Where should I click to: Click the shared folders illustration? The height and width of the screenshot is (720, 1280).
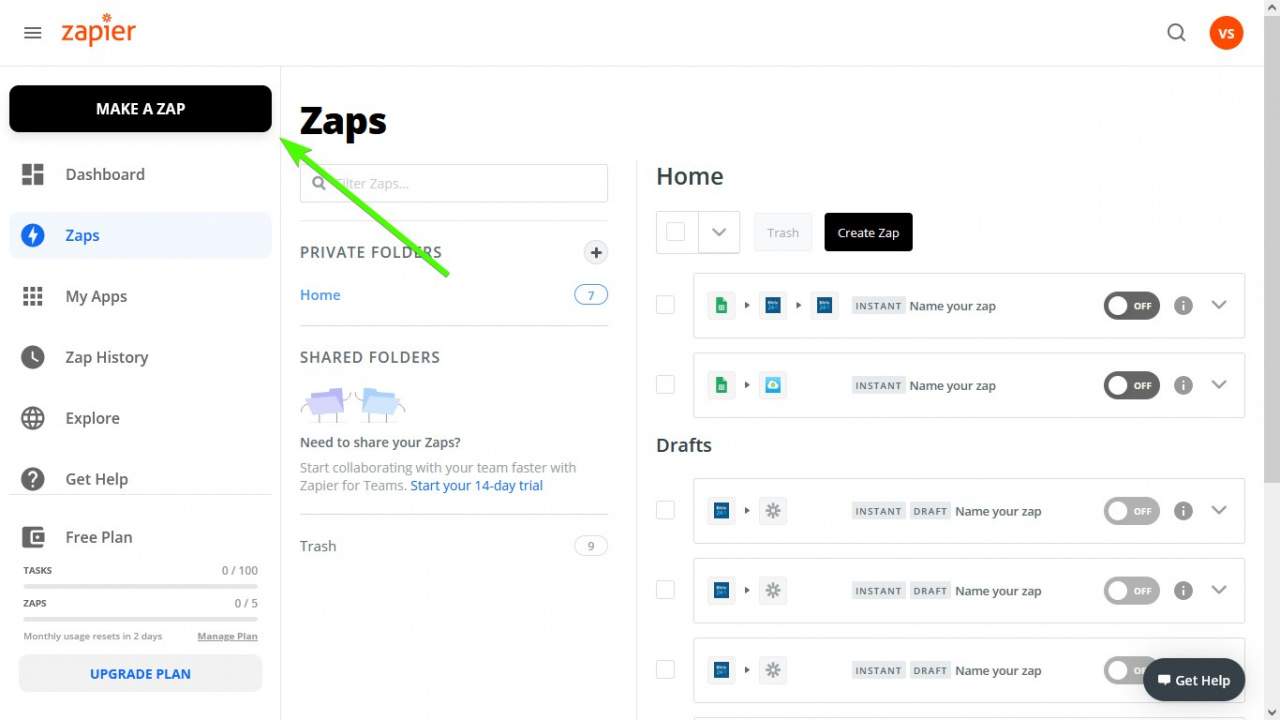pyautogui.click(x=352, y=404)
